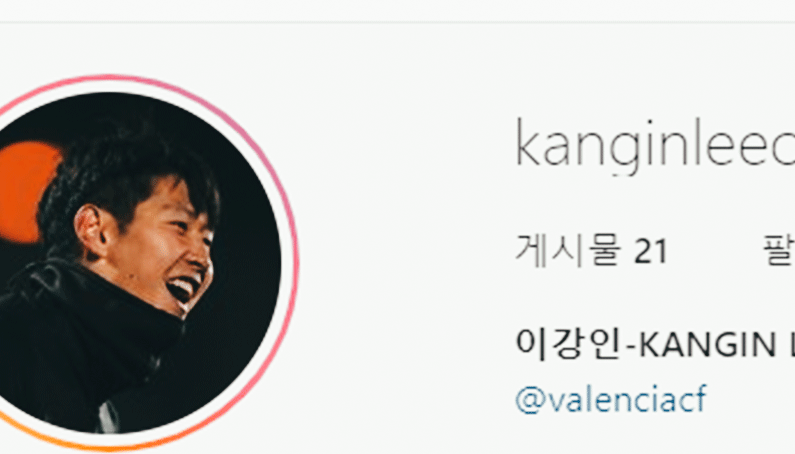
Task: Open the 게시물 21 posts count
Action: click(x=591, y=250)
